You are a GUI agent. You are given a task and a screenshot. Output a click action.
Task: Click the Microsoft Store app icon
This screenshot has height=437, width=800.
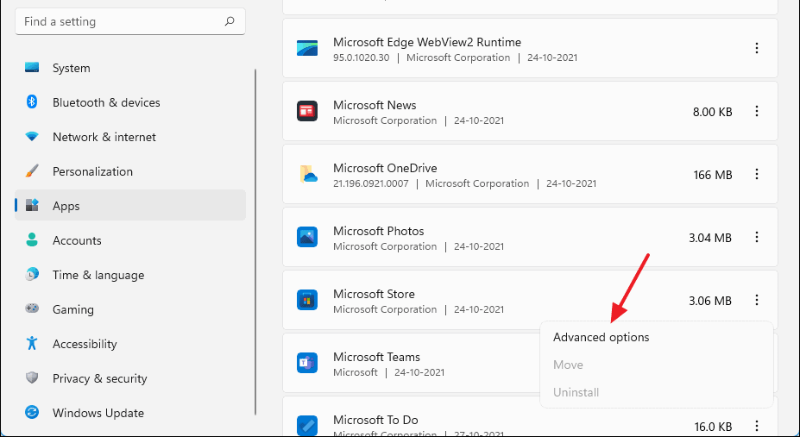click(x=307, y=300)
